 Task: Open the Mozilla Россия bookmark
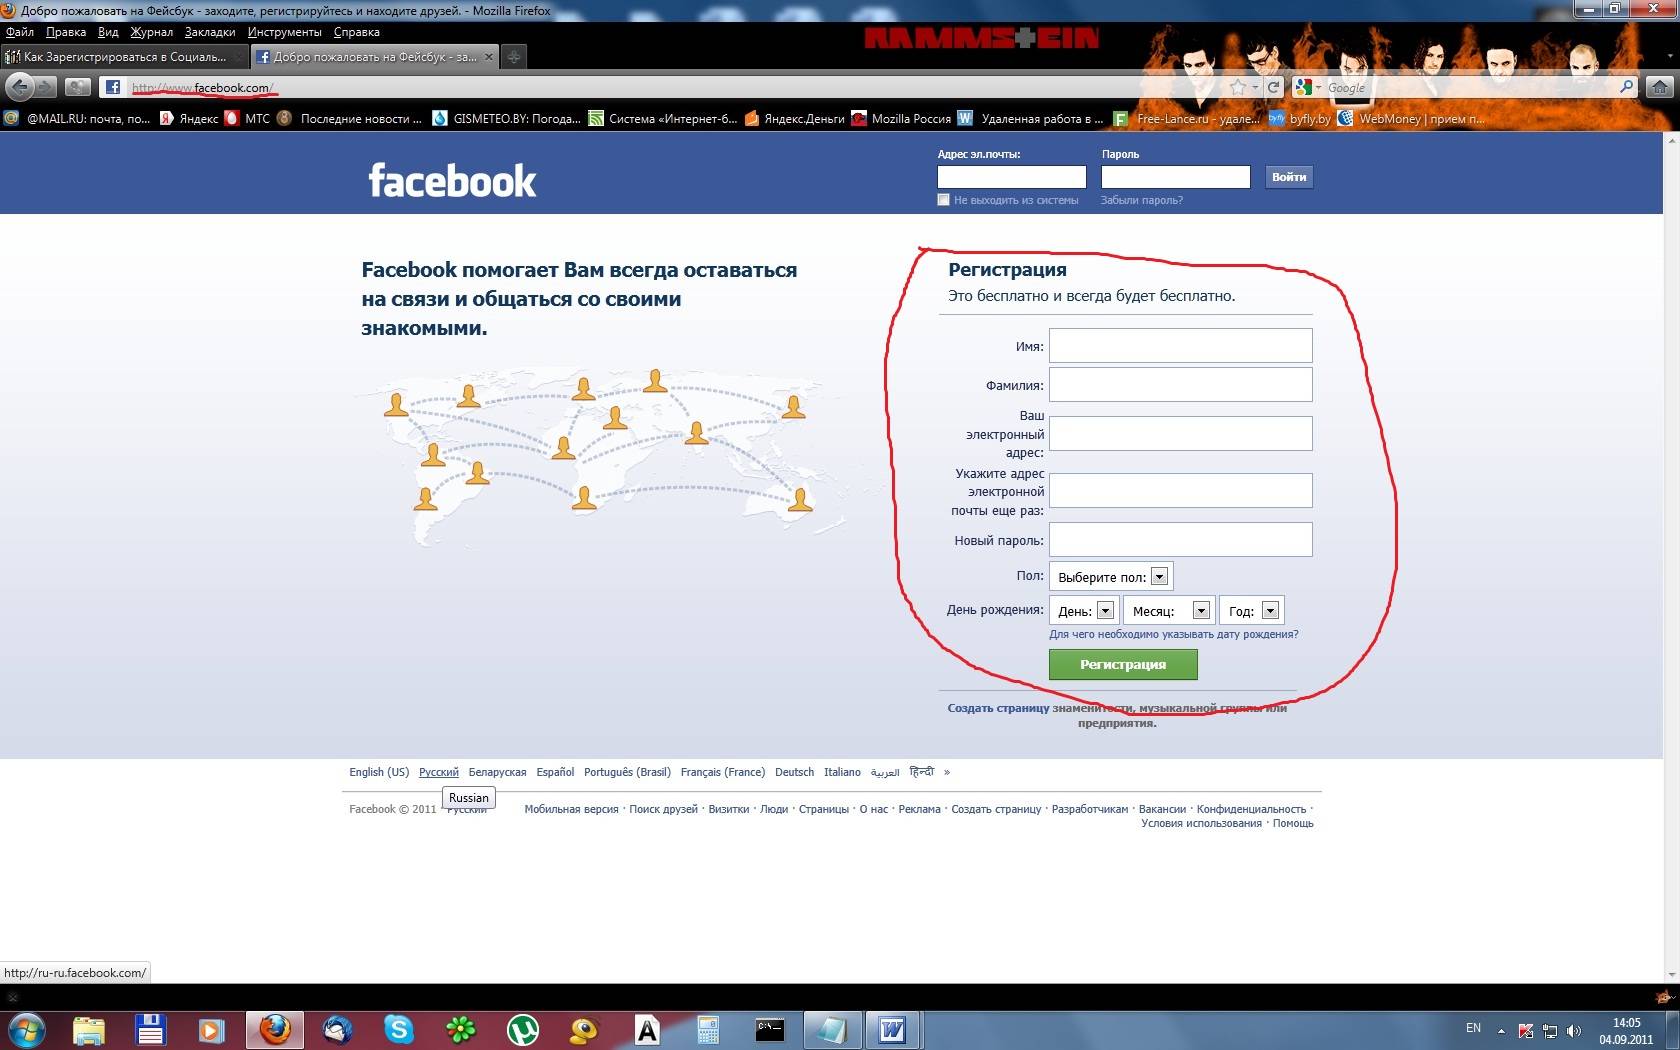coord(901,118)
